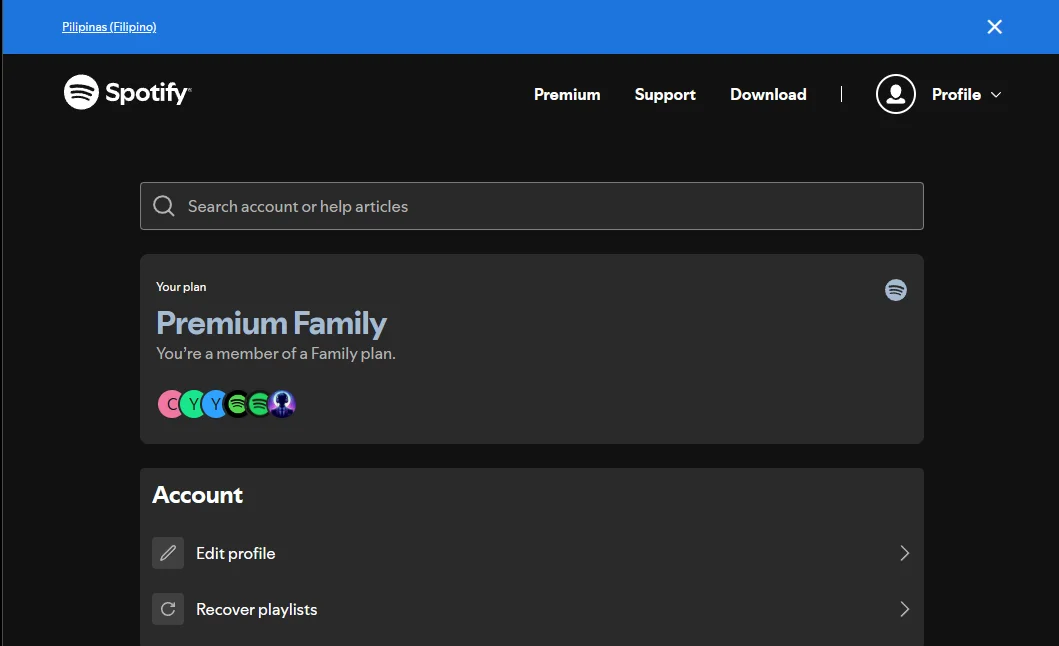The height and width of the screenshot is (646, 1059).
Task: Go to the Premium page
Action: pyautogui.click(x=567, y=95)
